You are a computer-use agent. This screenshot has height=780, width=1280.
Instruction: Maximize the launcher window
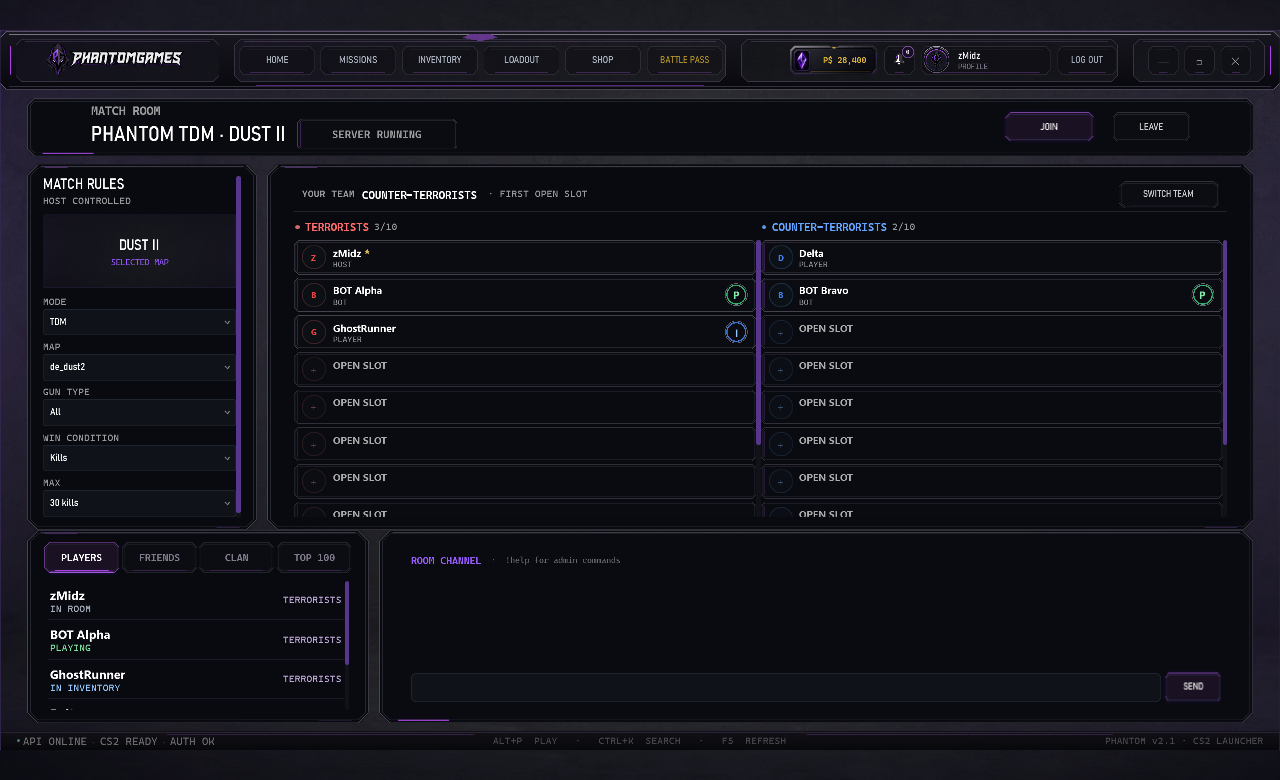[1199, 61]
